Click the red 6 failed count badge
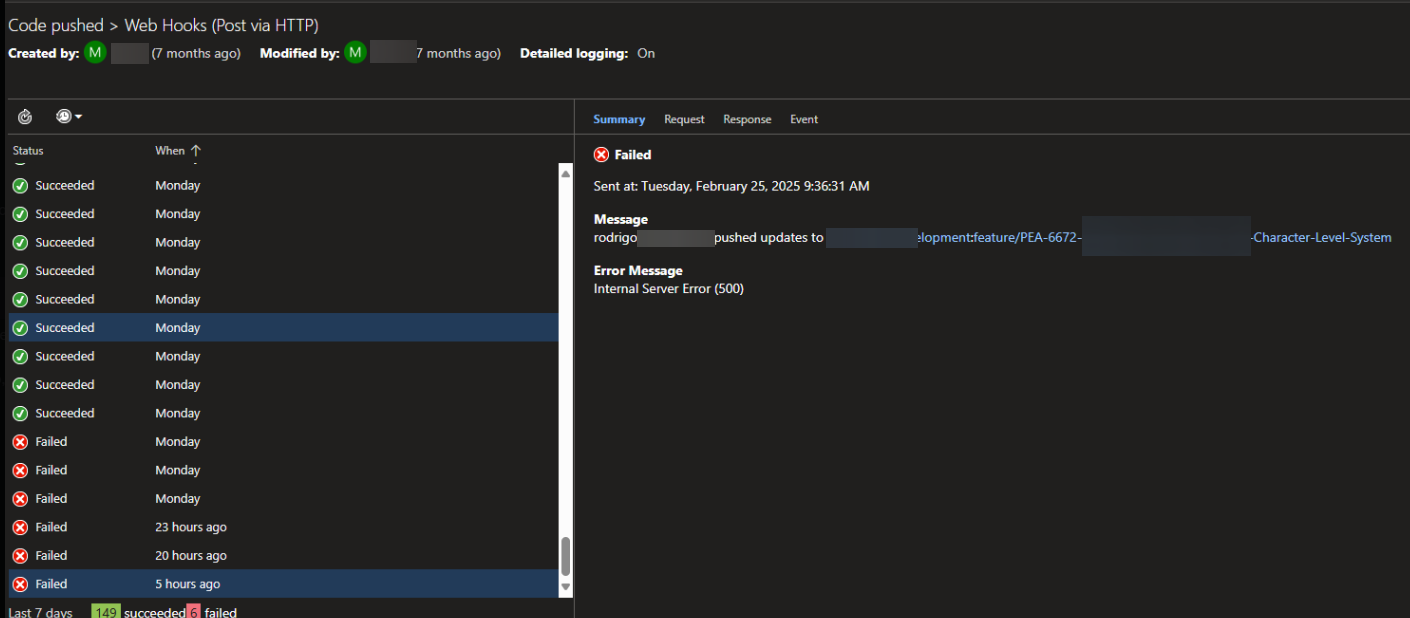 pyautogui.click(x=193, y=612)
